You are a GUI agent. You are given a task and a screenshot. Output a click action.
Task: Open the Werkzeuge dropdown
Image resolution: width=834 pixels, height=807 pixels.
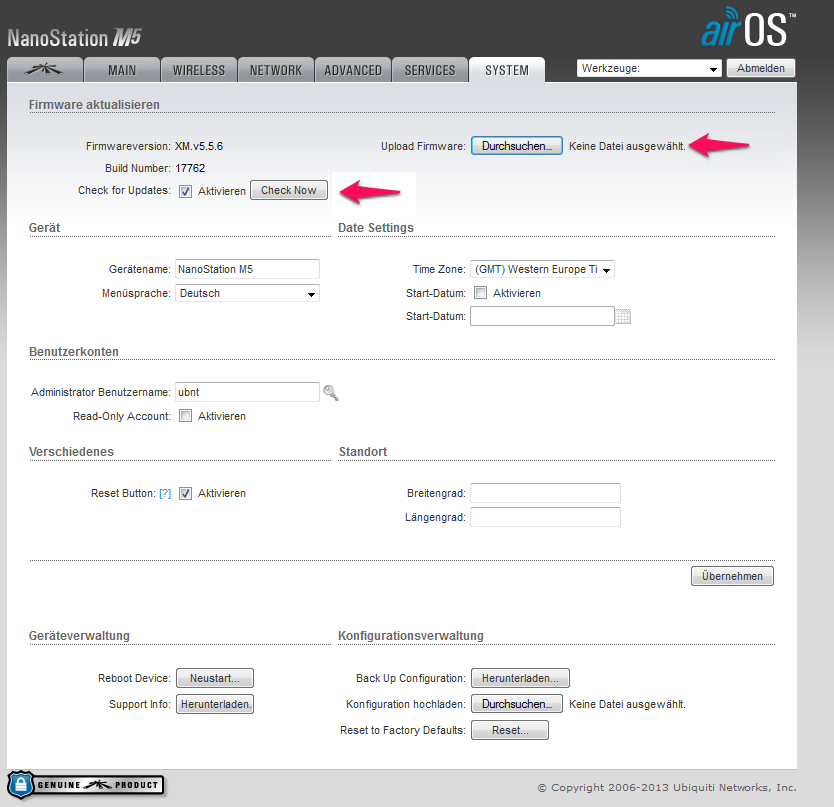pos(649,68)
